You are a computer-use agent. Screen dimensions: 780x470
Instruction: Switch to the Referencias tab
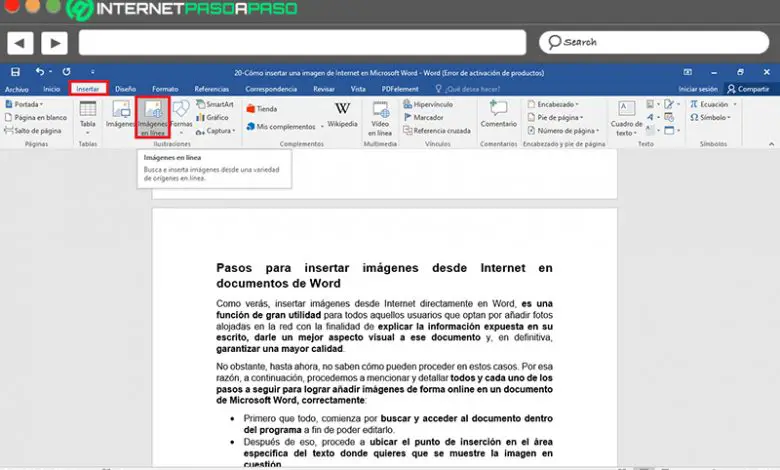pos(211,89)
